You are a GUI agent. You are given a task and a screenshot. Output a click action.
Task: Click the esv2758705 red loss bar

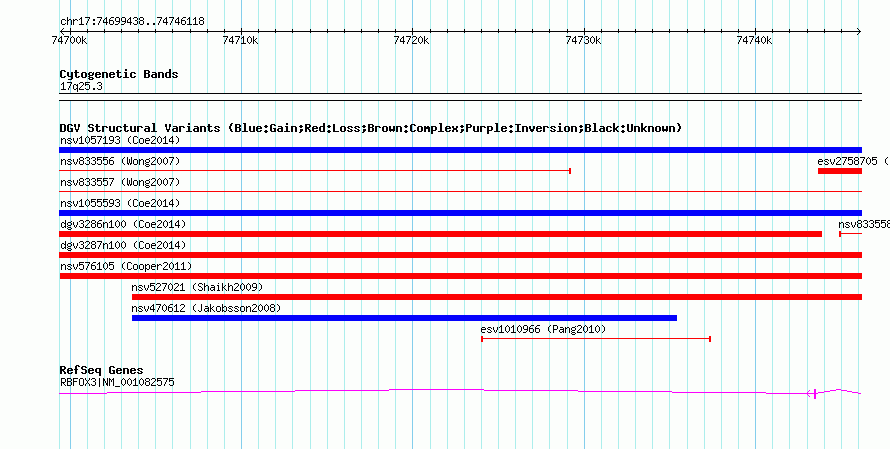click(x=839, y=171)
